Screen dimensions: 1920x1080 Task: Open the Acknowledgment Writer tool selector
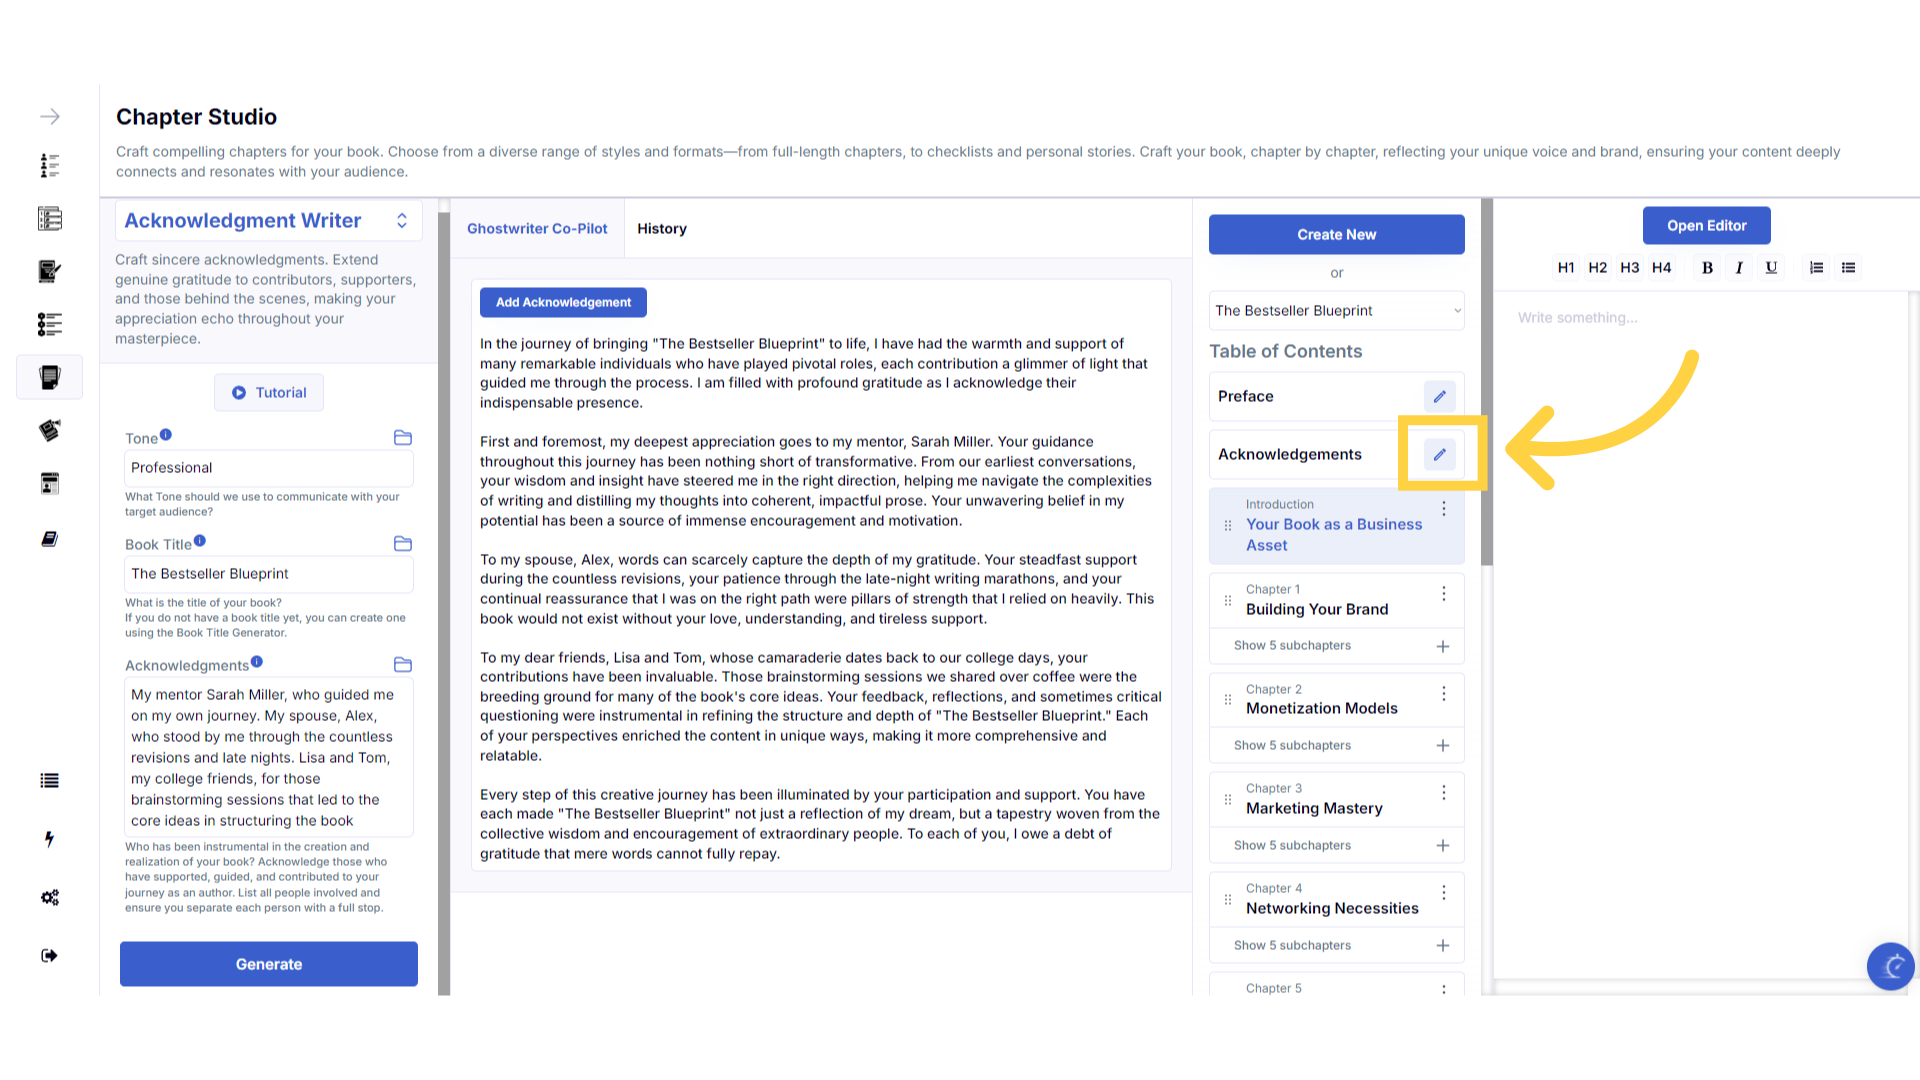pos(268,221)
